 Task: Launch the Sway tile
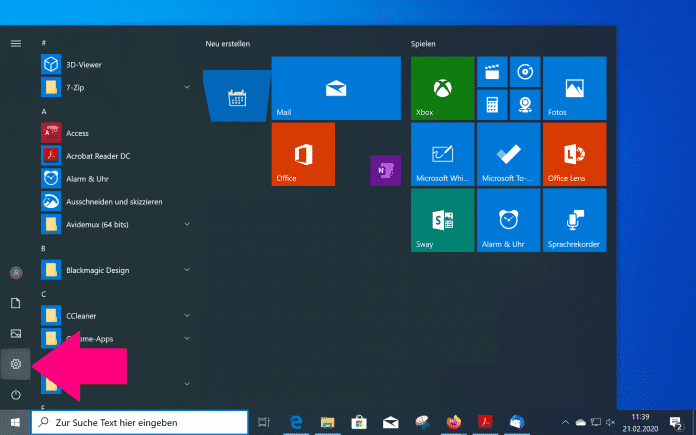pos(442,220)
